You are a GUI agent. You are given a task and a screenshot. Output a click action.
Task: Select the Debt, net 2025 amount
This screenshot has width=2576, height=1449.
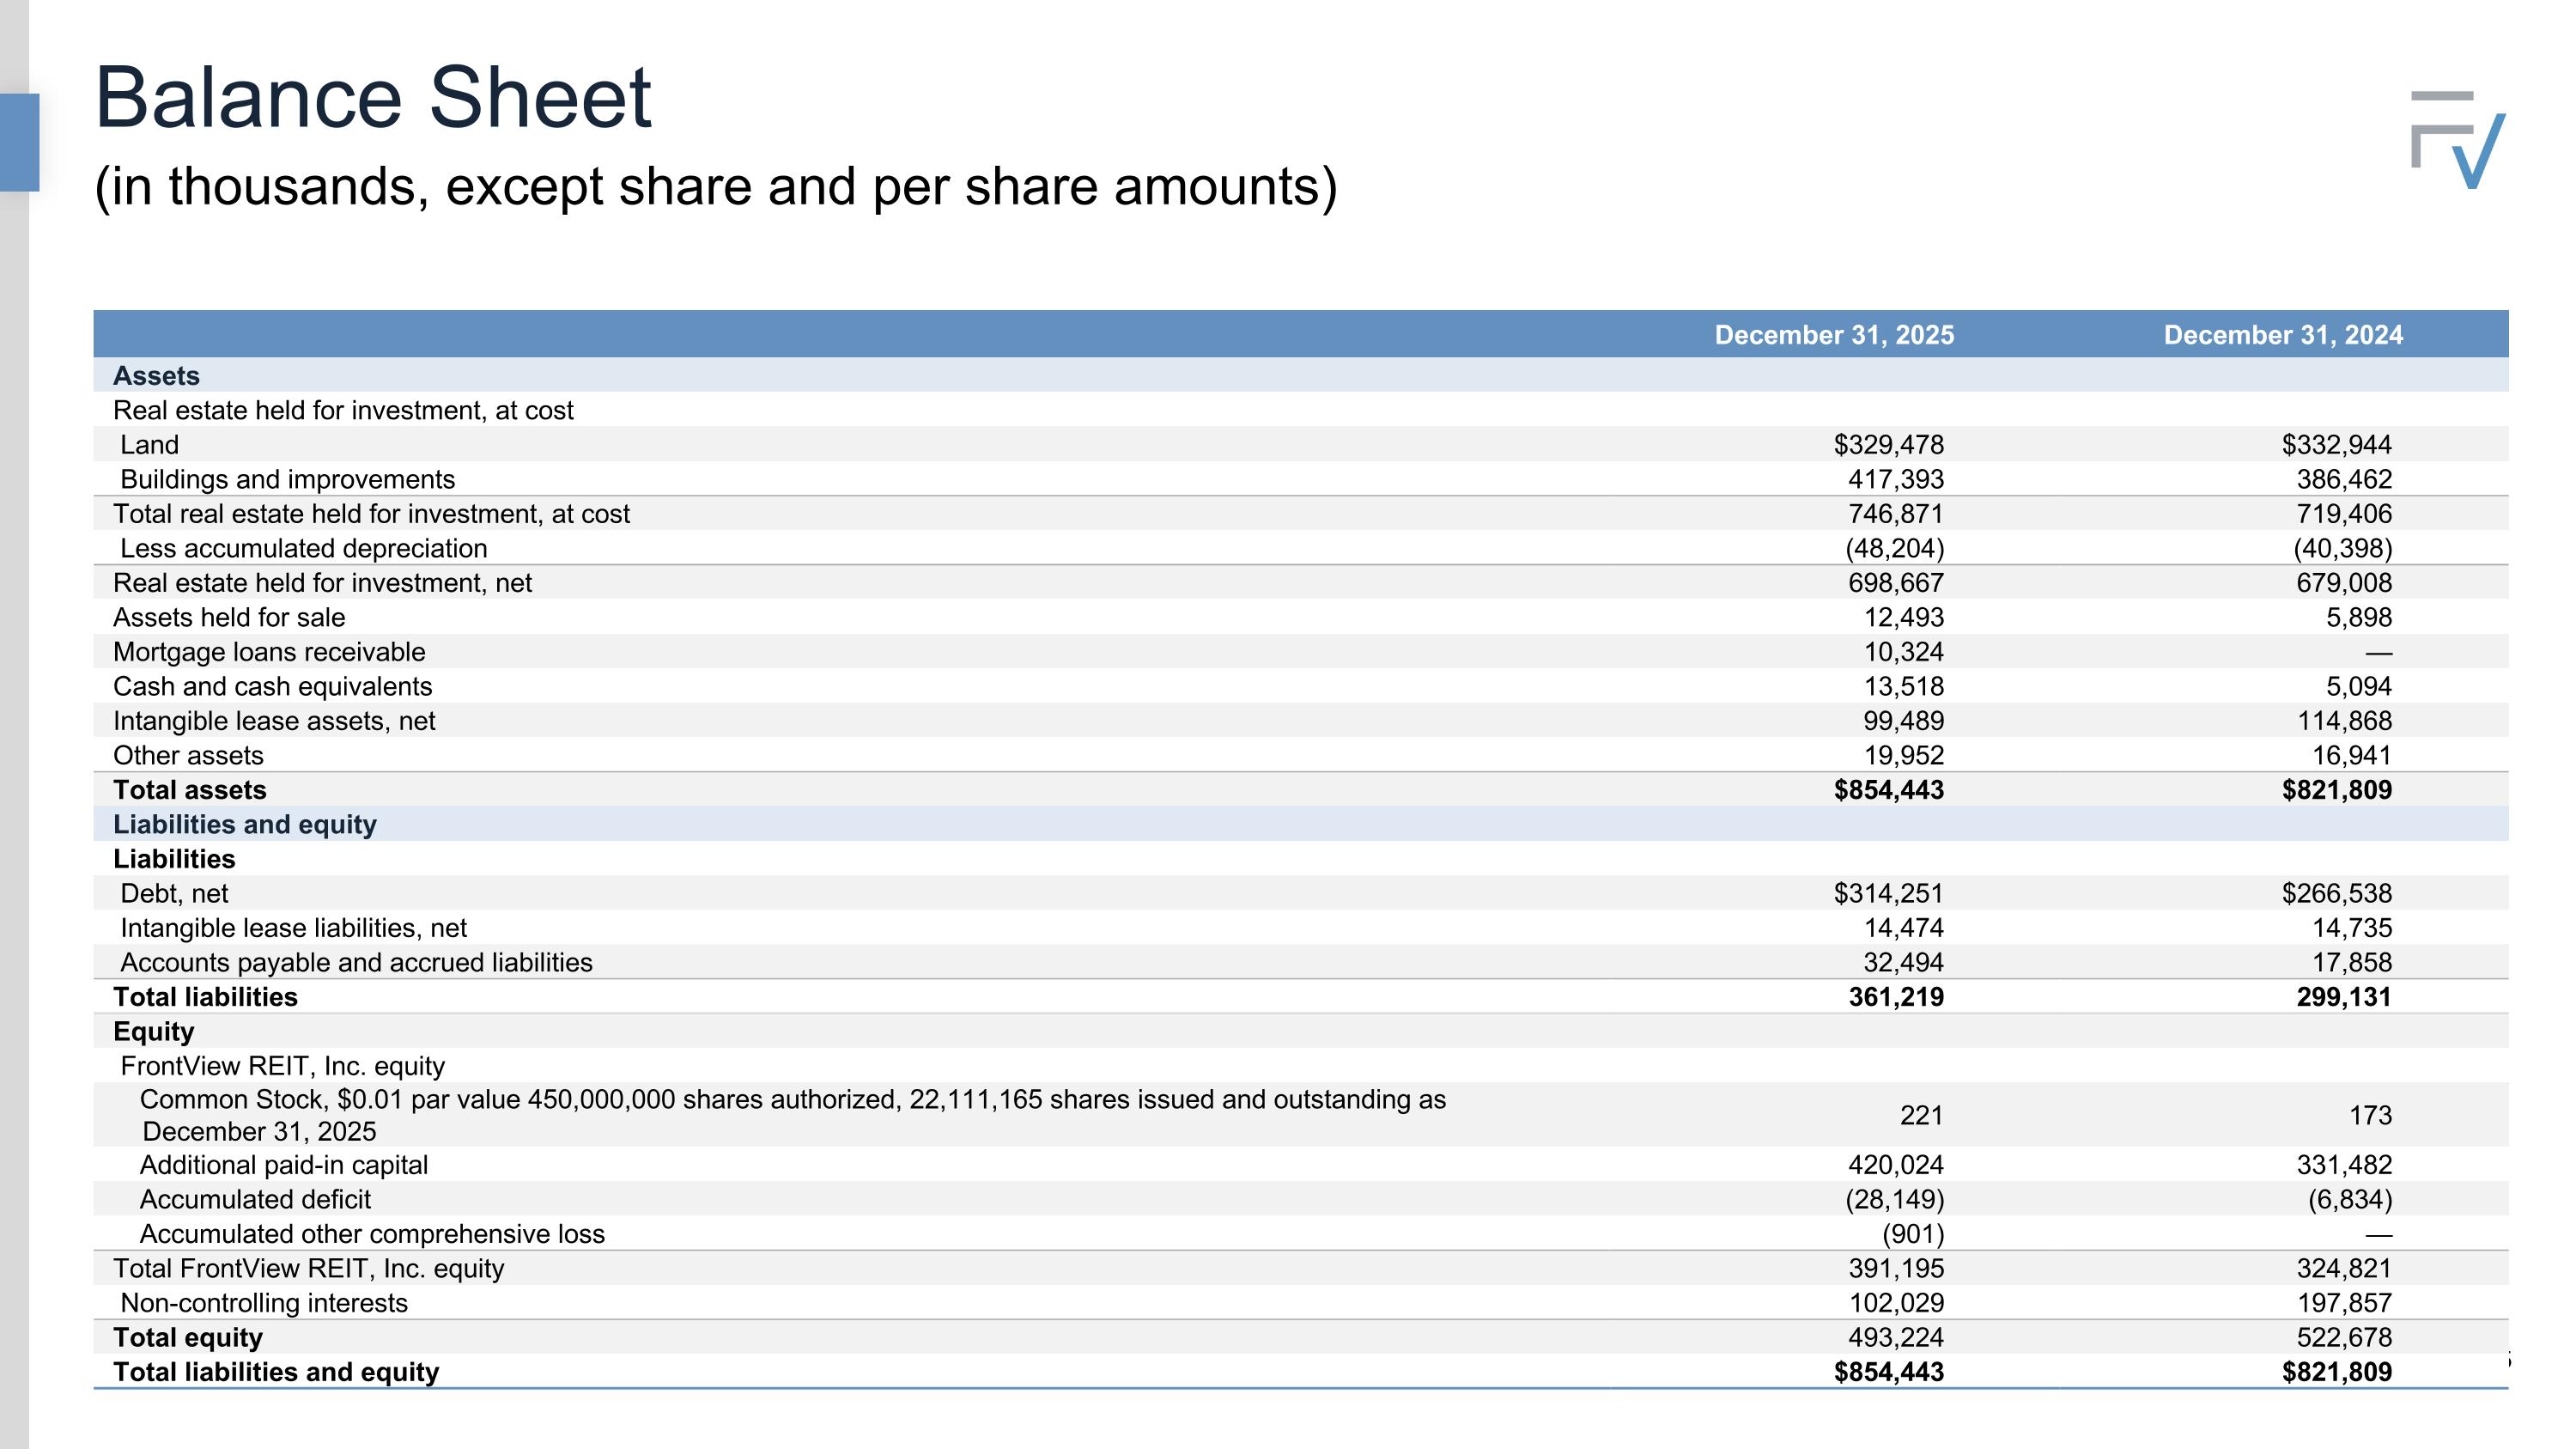tap(1888, 893)
